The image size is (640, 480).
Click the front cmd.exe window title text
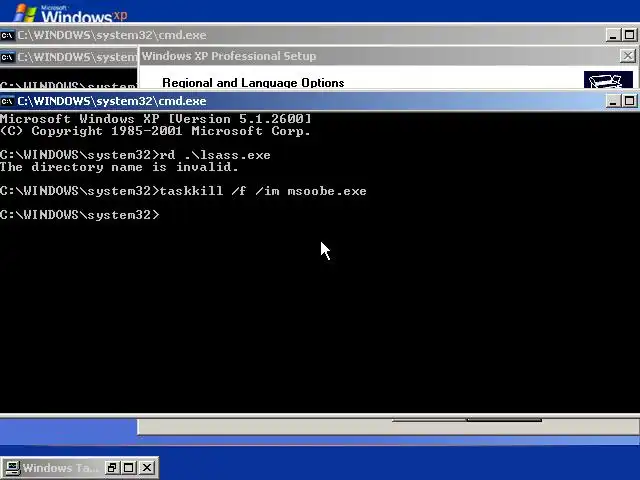pyautogui.click(x=111, y=101)
